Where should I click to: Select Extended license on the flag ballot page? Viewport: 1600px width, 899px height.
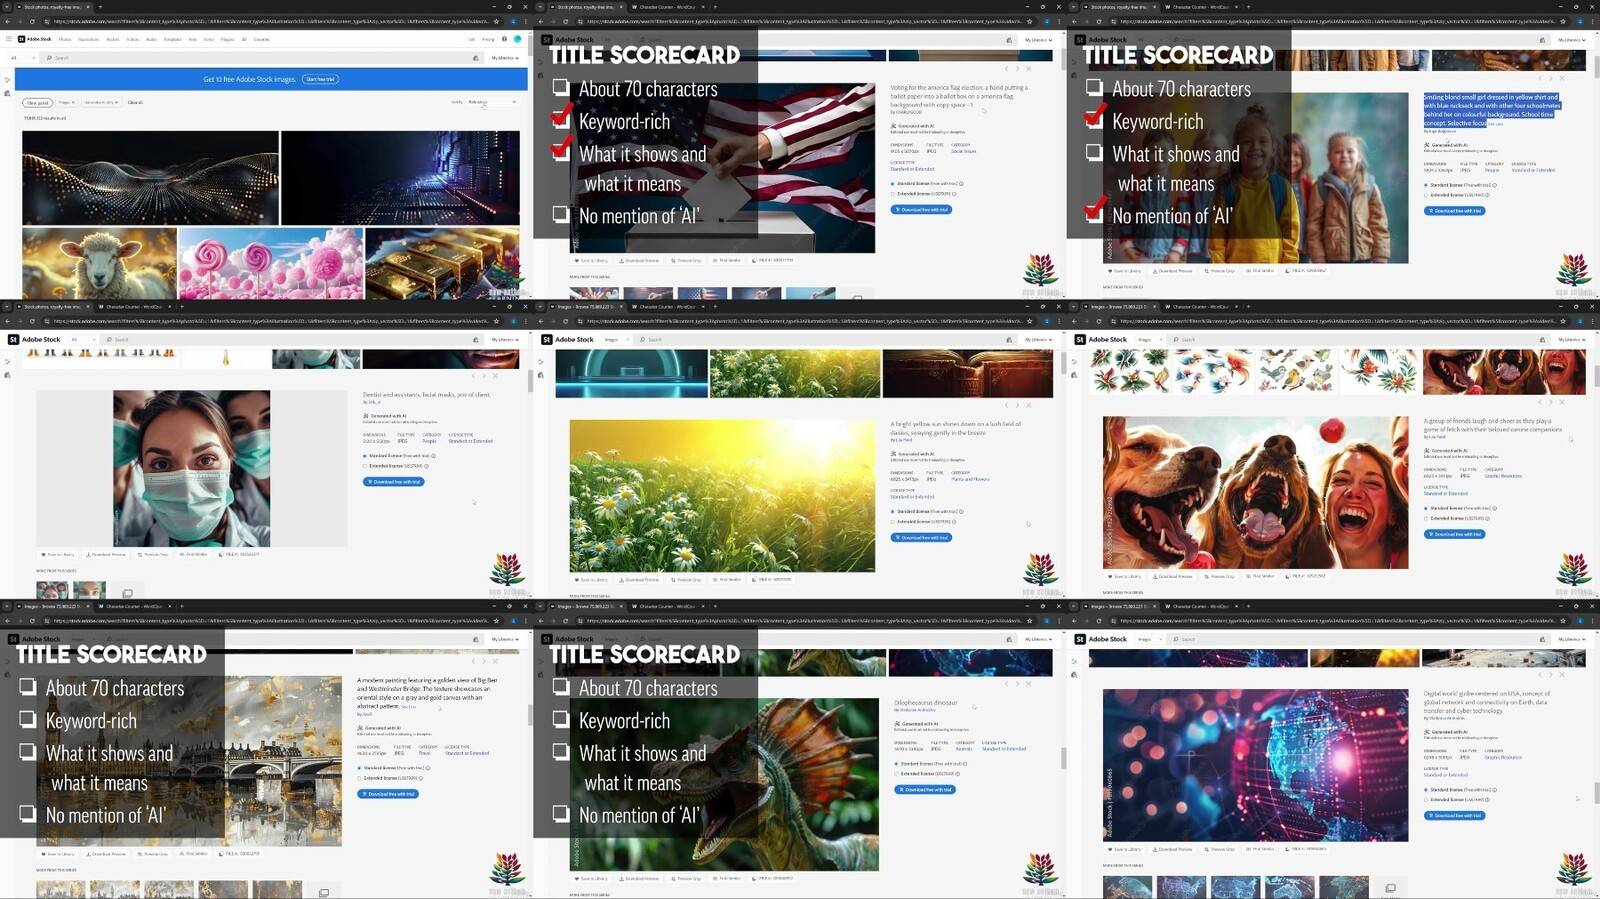892,194
